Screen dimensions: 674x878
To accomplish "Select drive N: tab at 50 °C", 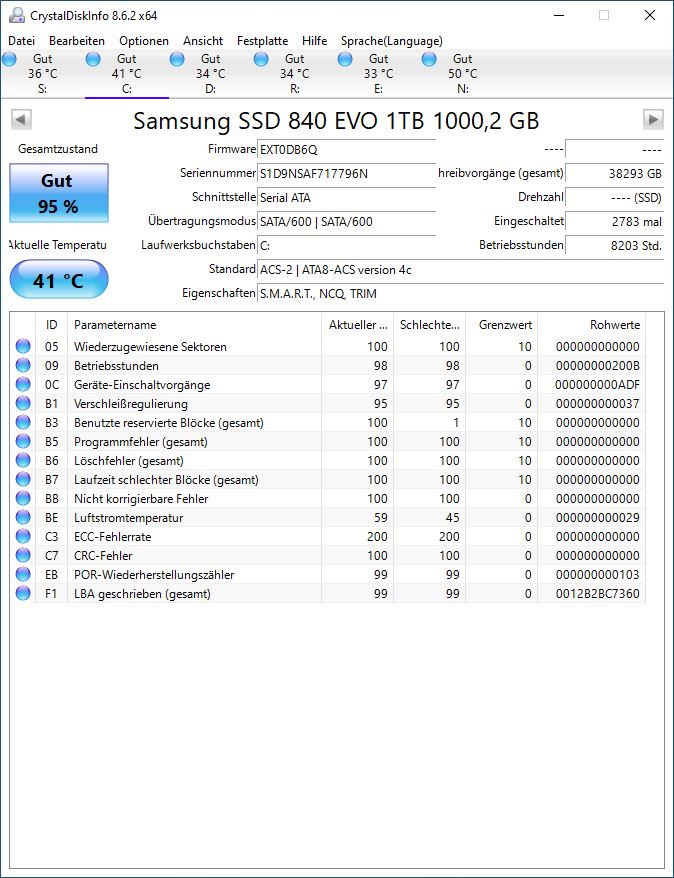I will pos(462,73).
